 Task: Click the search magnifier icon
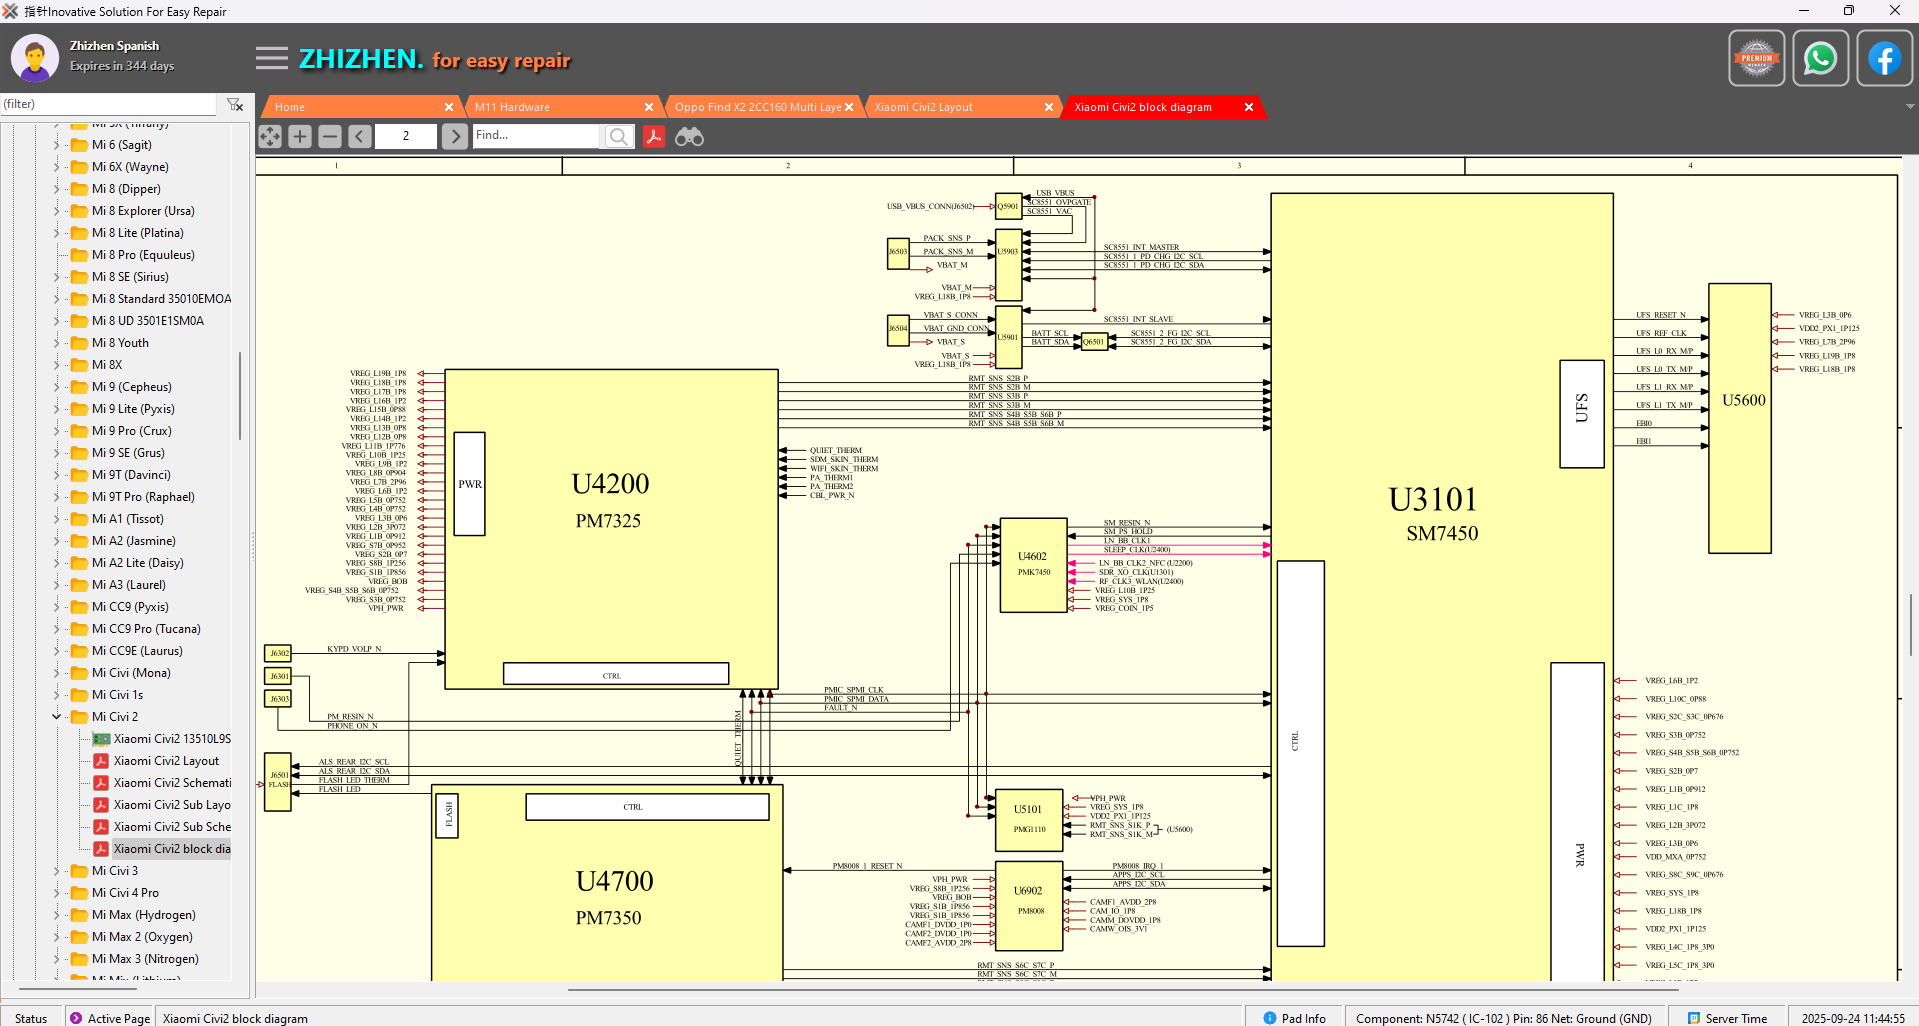pyautogui.click(x=619, y=136)
